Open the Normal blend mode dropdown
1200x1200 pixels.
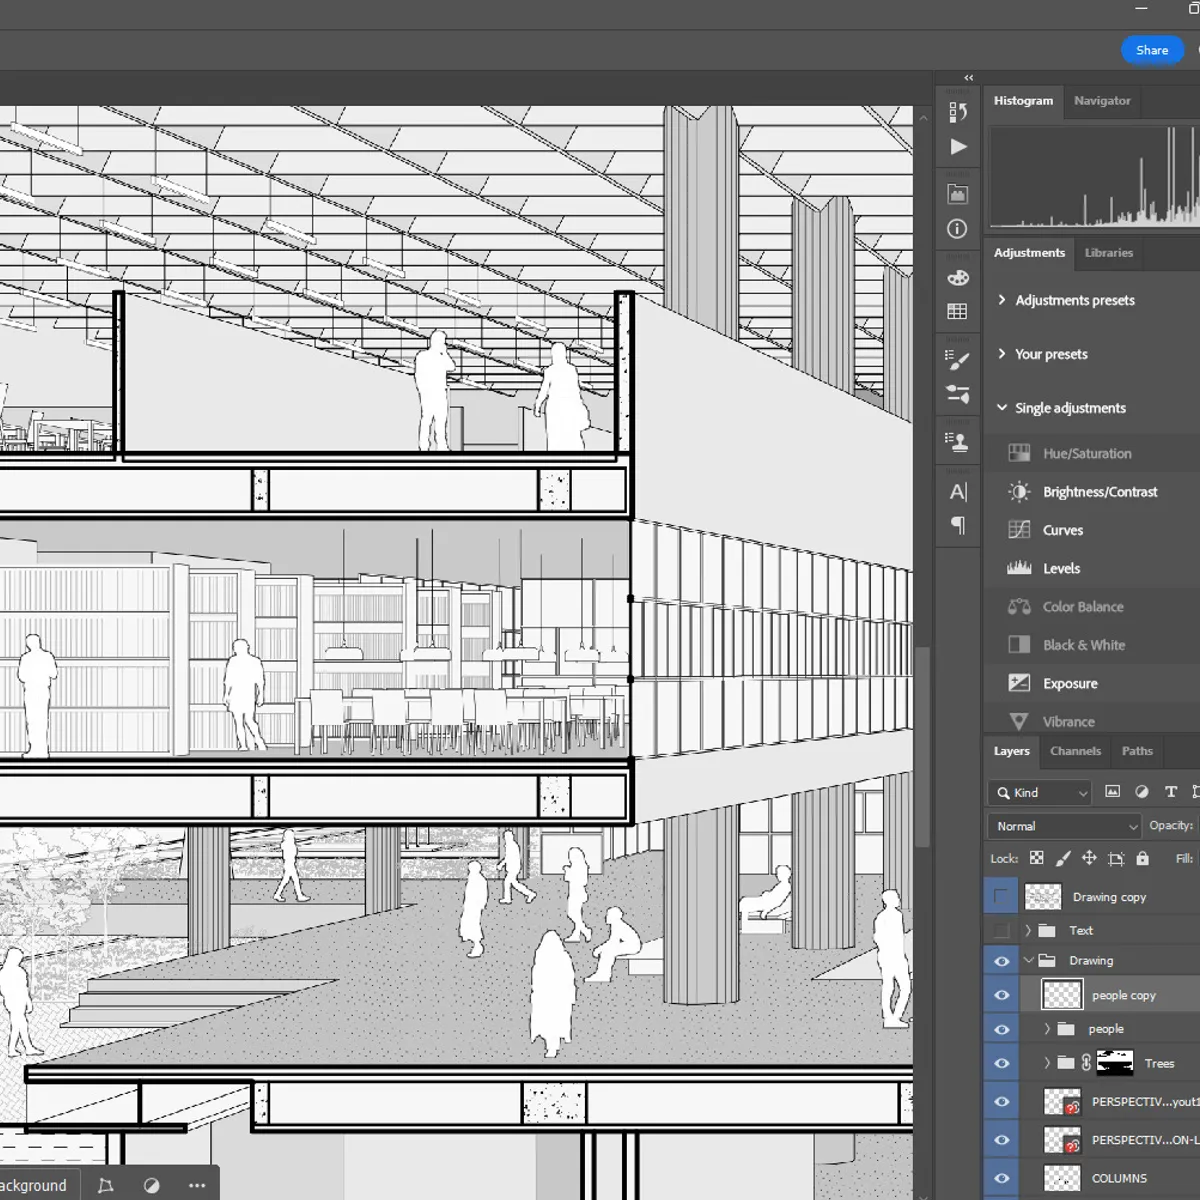pos(1062,826)
